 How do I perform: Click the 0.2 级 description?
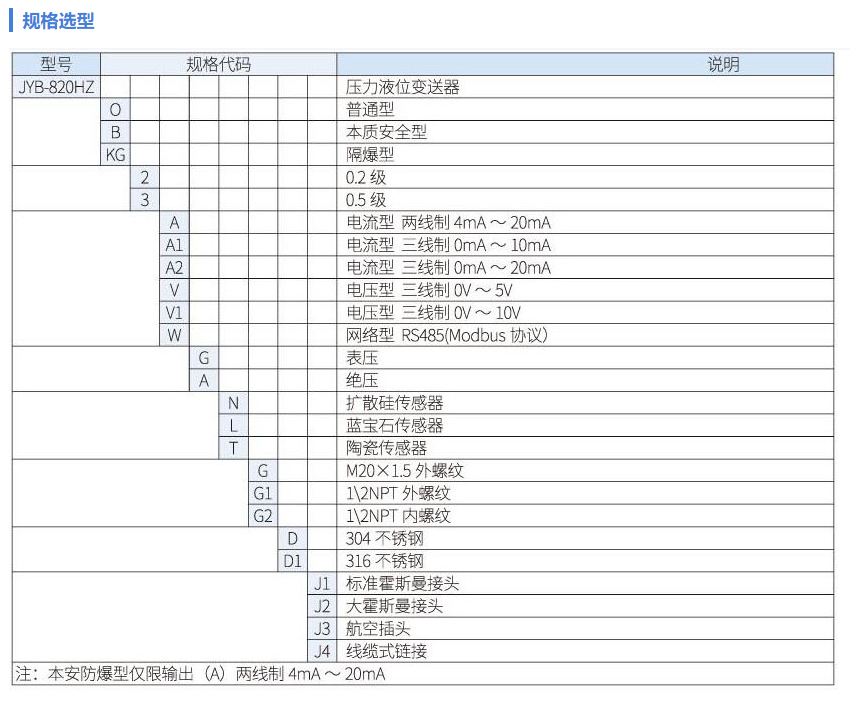point(366,177)
